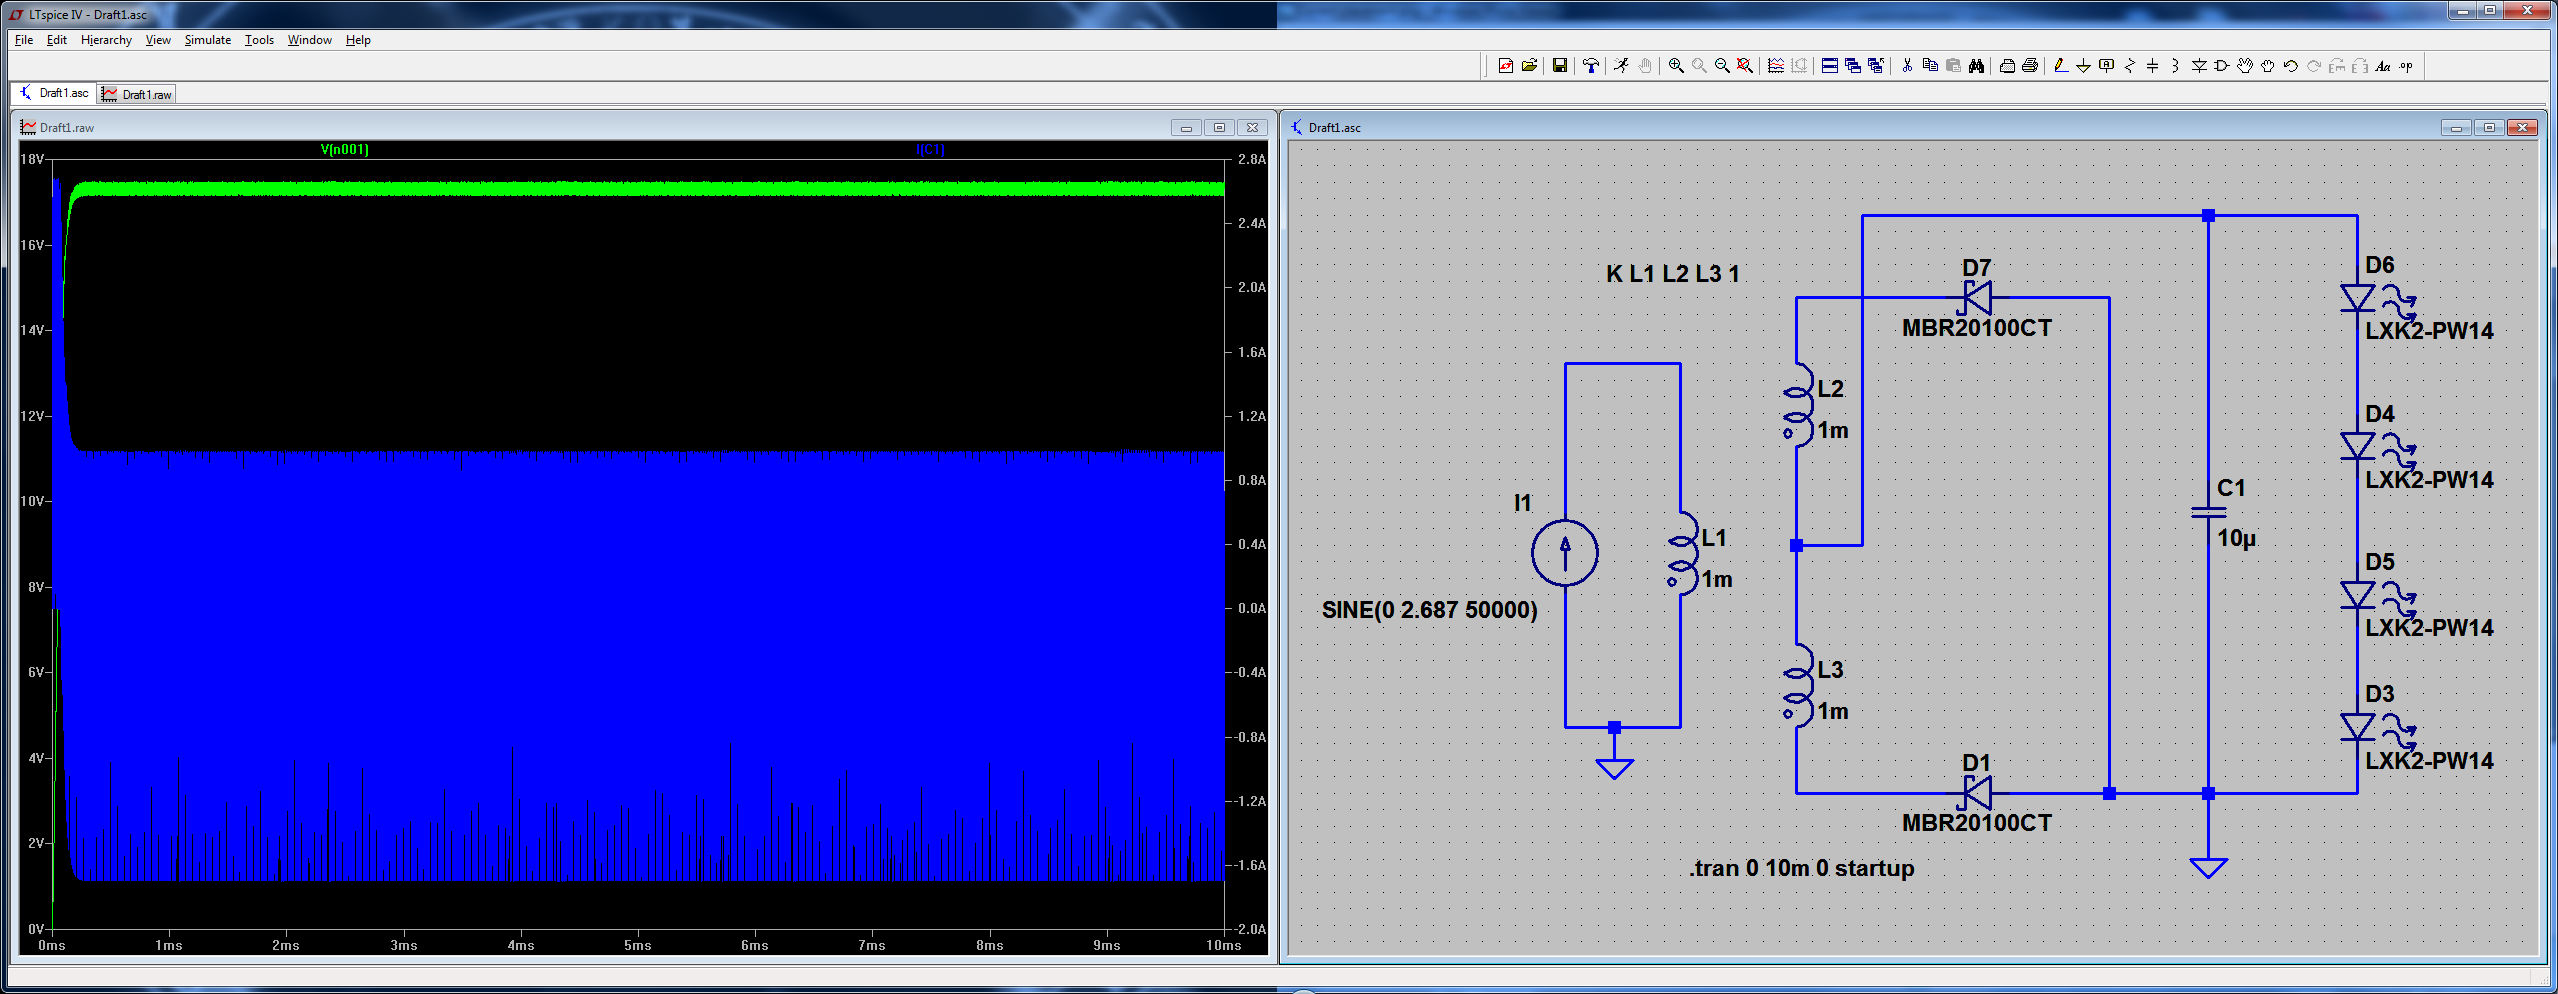Zoom in using the magnifier-plus icon

[1676, 66]
